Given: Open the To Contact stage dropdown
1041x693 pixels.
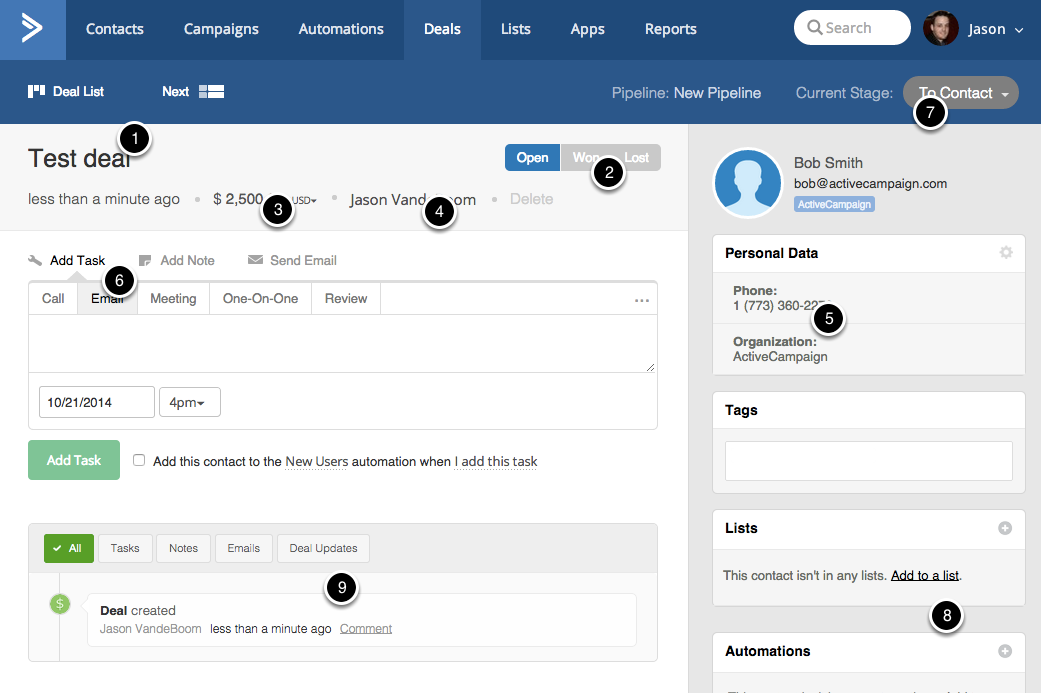Looking at the screenshot, I should pyautogui.click(x=961, y=93).
